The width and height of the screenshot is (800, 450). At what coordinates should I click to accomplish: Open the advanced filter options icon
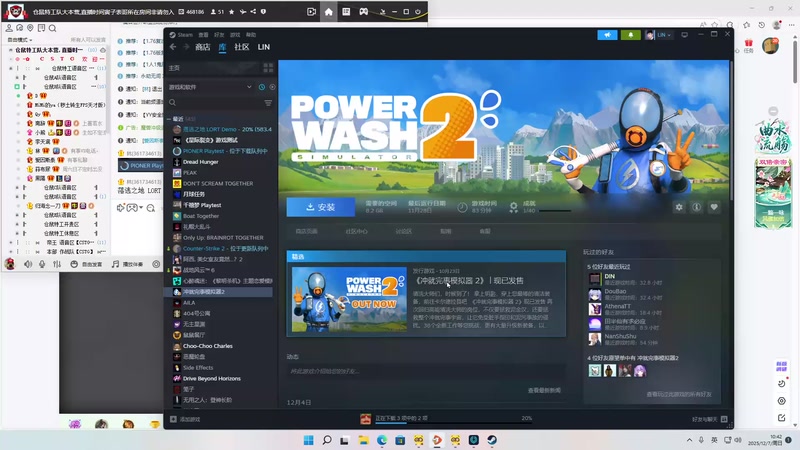(x=268, y=103)
